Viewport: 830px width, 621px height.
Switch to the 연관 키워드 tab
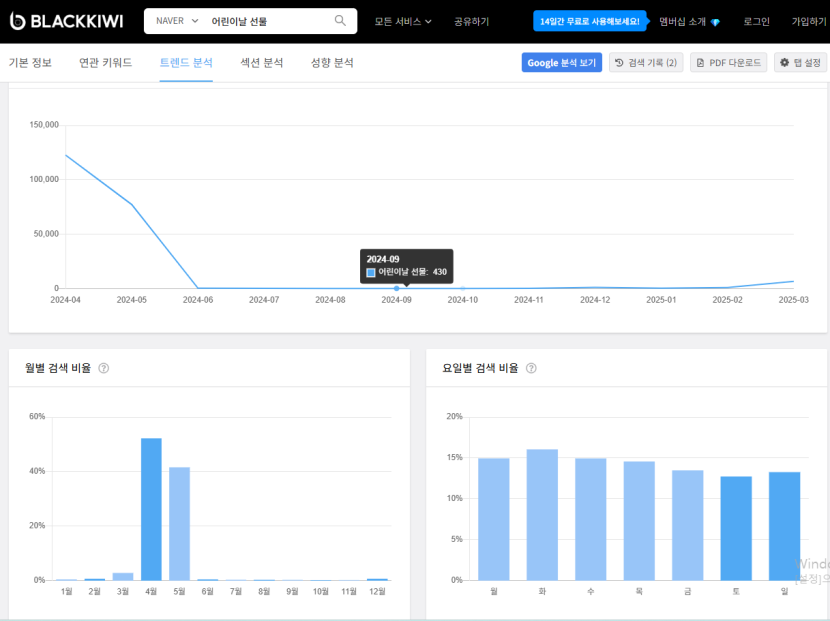[105, 62]
